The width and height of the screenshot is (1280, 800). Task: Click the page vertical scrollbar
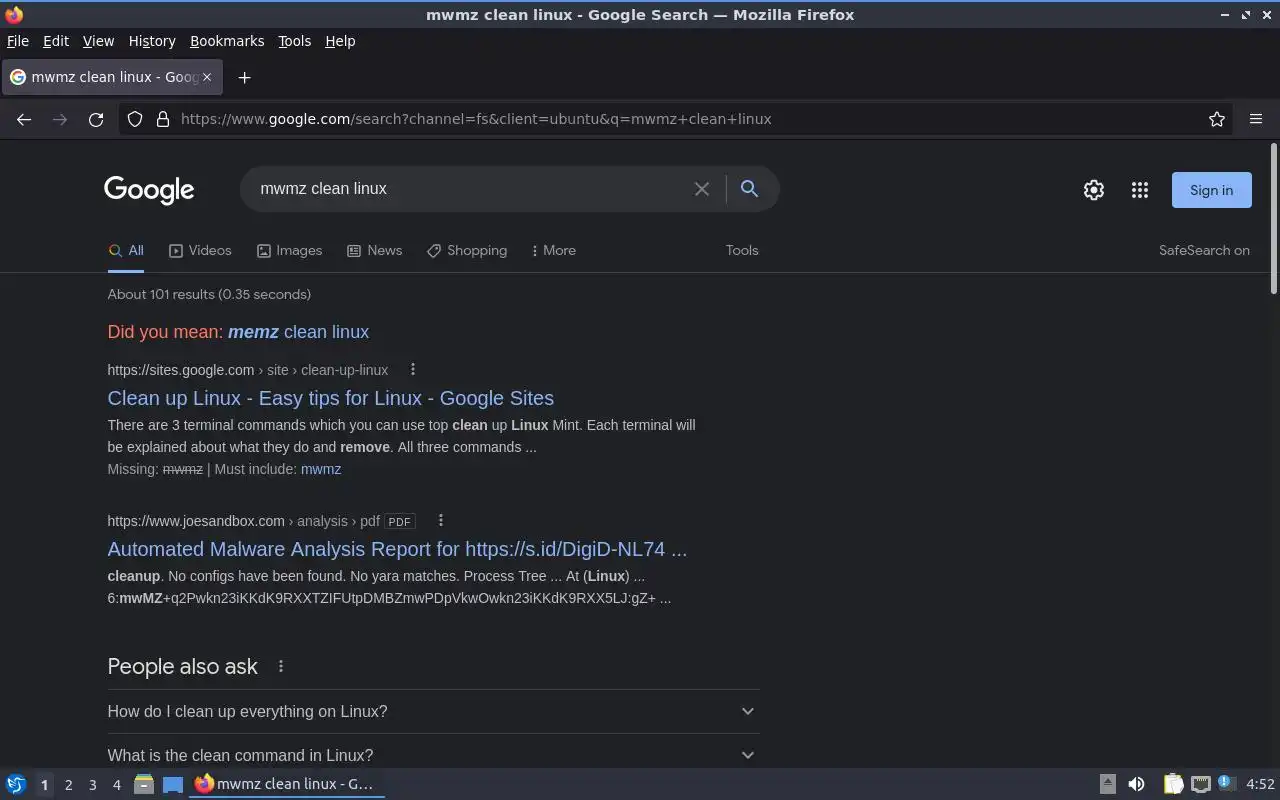click(1274, 220)
